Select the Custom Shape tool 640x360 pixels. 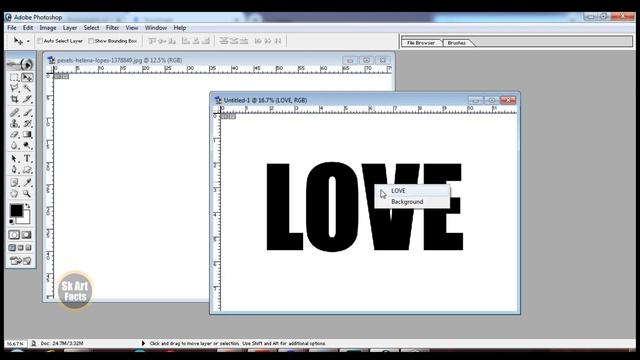point(27,169)
